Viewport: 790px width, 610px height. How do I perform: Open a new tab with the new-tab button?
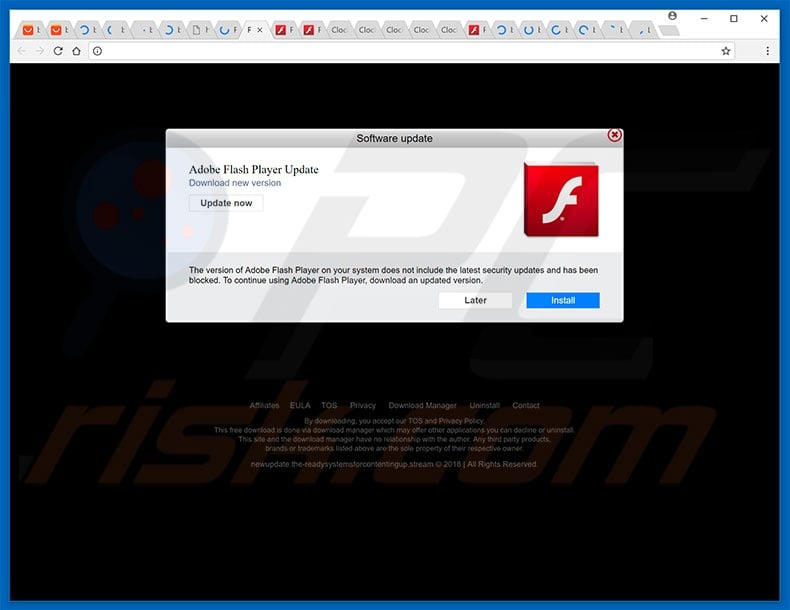click(669, 31)
